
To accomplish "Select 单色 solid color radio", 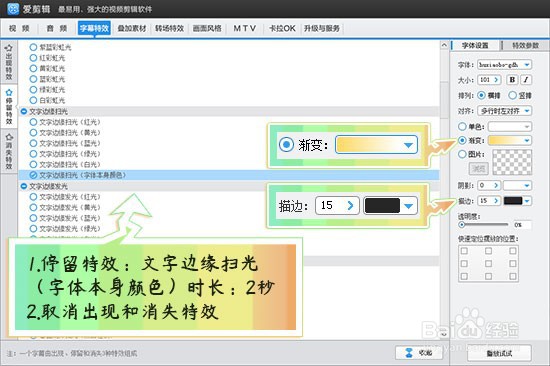I will tap(462, 126).
